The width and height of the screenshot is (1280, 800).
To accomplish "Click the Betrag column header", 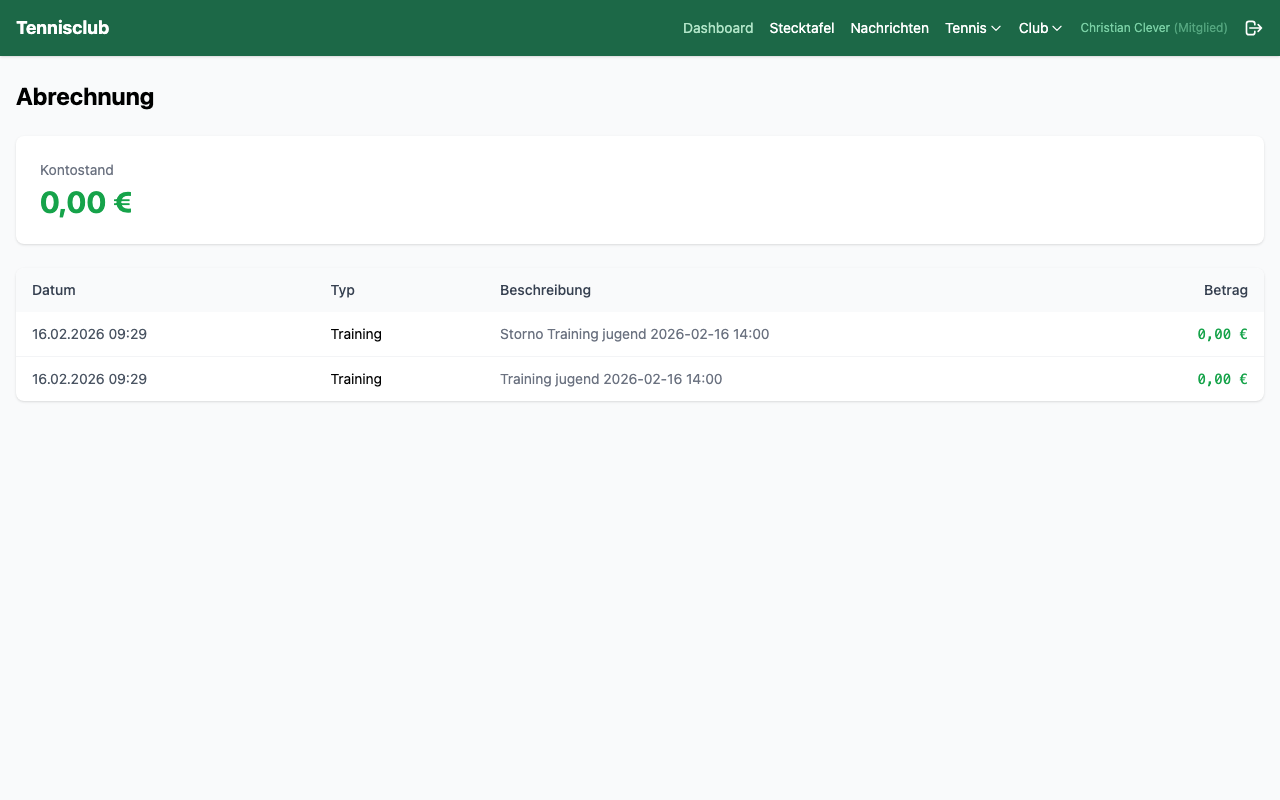I will pyautogui.click(x=1225, y=290).
